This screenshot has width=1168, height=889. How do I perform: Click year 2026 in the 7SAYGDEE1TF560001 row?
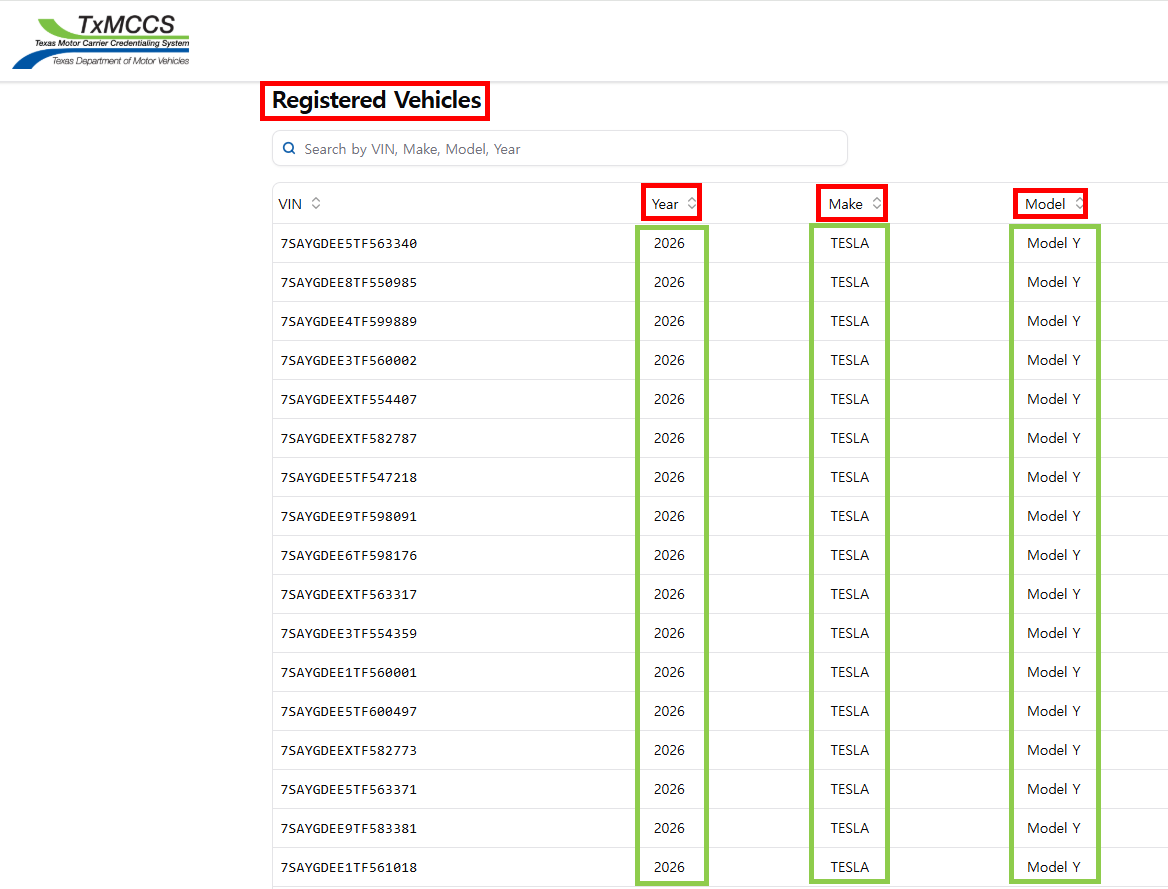(x=669, y=672)
